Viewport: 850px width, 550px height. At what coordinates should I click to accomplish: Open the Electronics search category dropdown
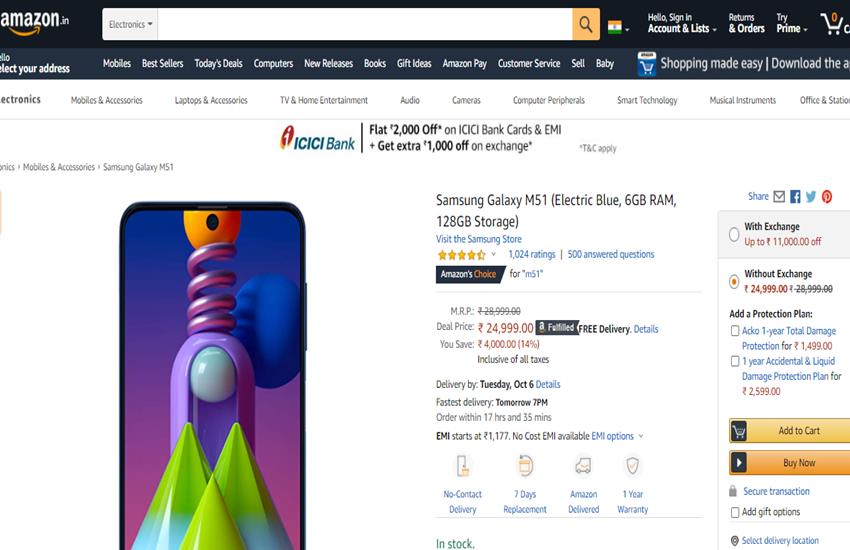click(131, 24)
